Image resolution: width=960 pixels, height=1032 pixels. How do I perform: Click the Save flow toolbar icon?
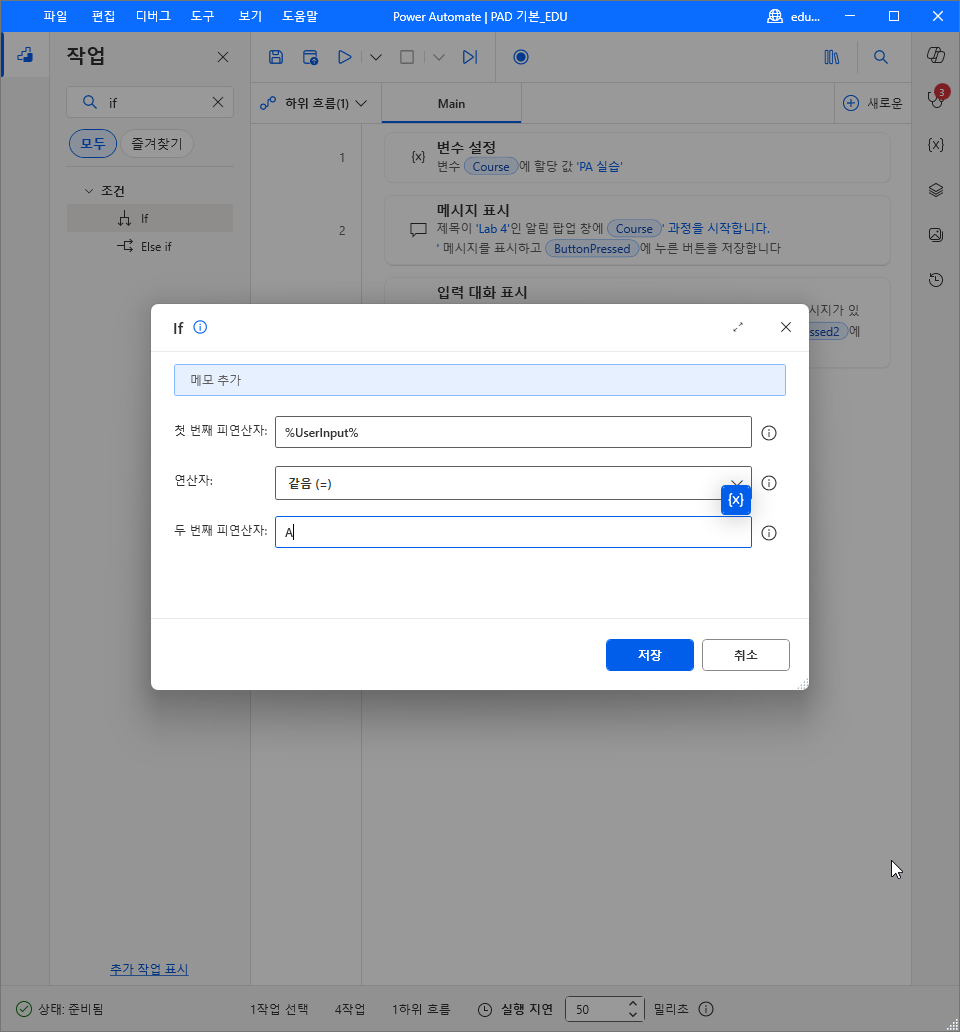[x=276, y=57]
